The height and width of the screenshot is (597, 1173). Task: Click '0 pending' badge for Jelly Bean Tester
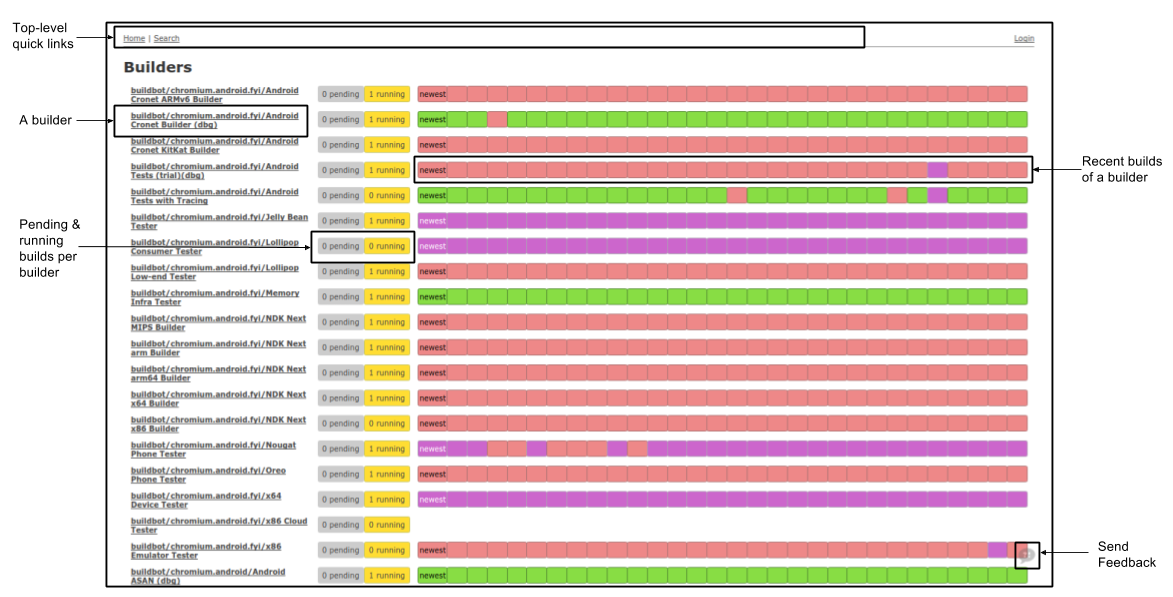340,221
